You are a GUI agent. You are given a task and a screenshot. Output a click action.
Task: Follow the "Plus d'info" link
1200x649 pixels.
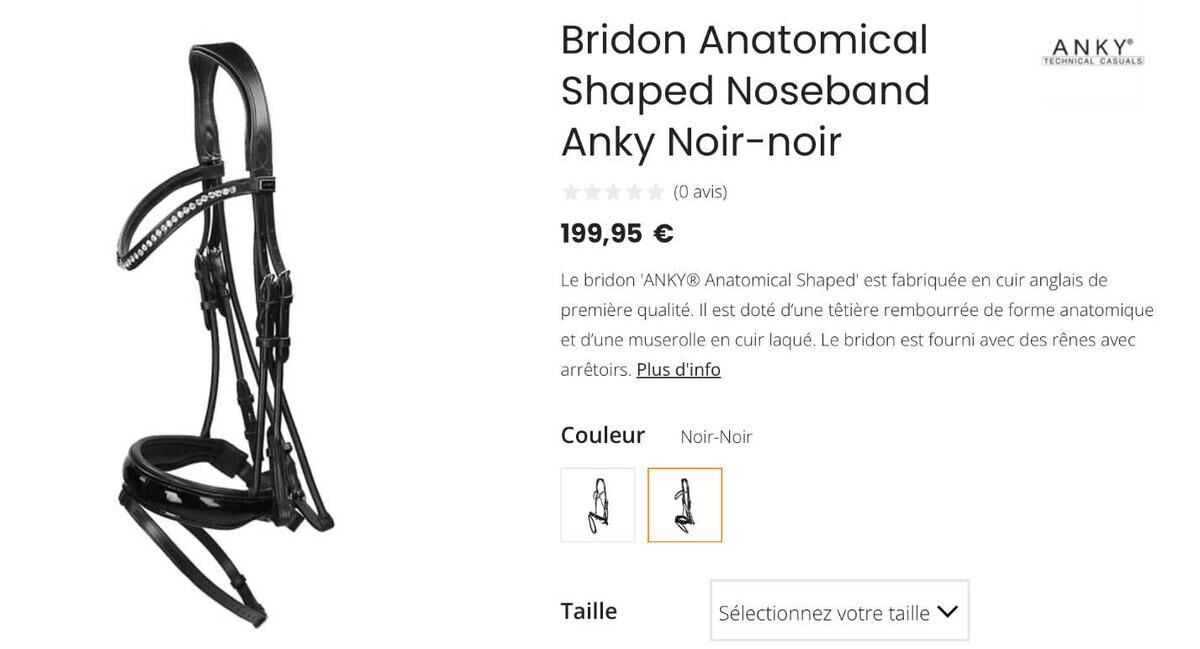[x=678, y=370]
